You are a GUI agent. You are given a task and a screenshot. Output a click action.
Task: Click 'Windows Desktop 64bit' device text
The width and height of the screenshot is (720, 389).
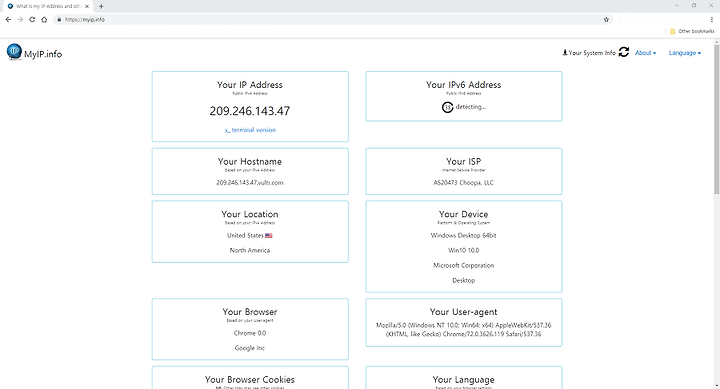tap(463, 235)
